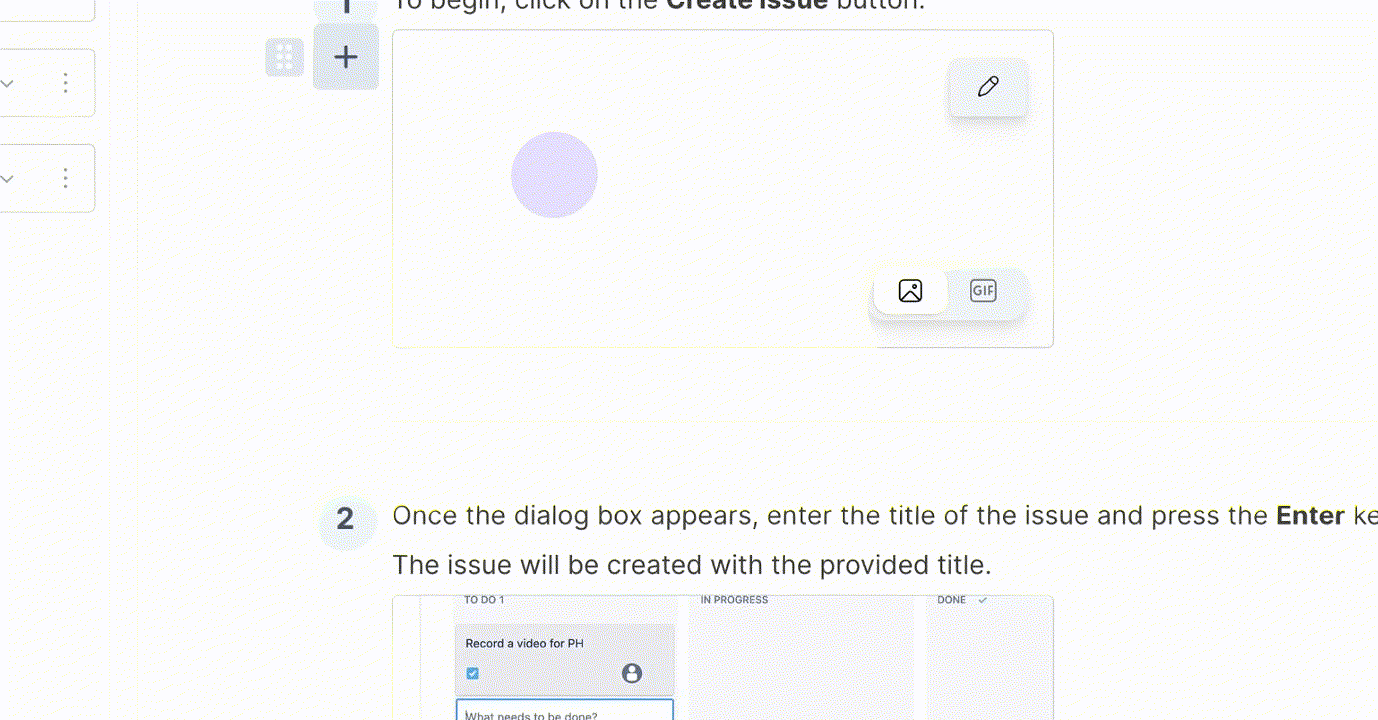Switch step media to GIF mode

point(983,291)
